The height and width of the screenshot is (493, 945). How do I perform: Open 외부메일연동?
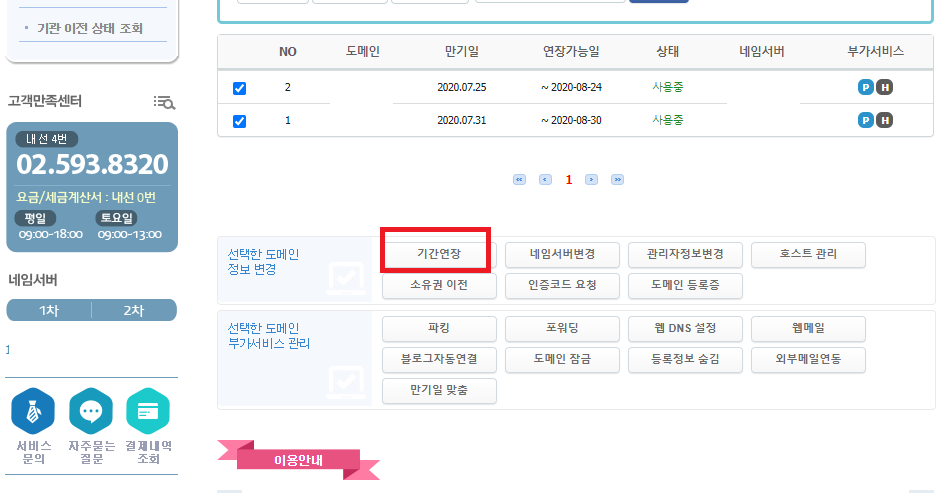[808, 359]
